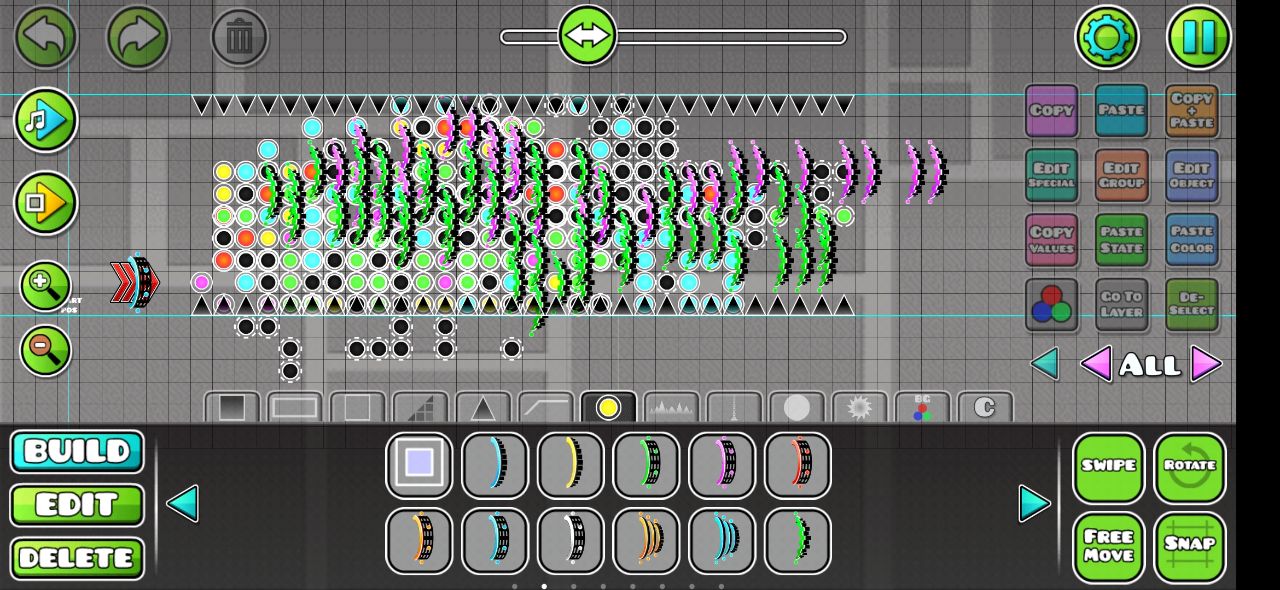Select the single cyan portal, bottom row
Screen dimensions: 1280x590
point(495,541)
